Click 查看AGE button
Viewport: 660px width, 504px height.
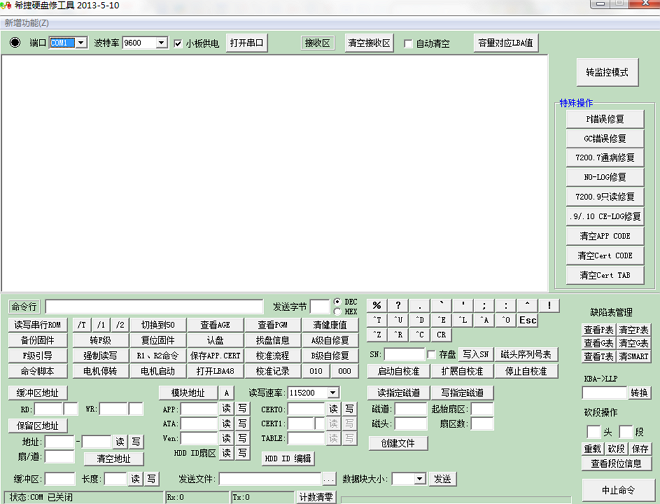point(215,325)
